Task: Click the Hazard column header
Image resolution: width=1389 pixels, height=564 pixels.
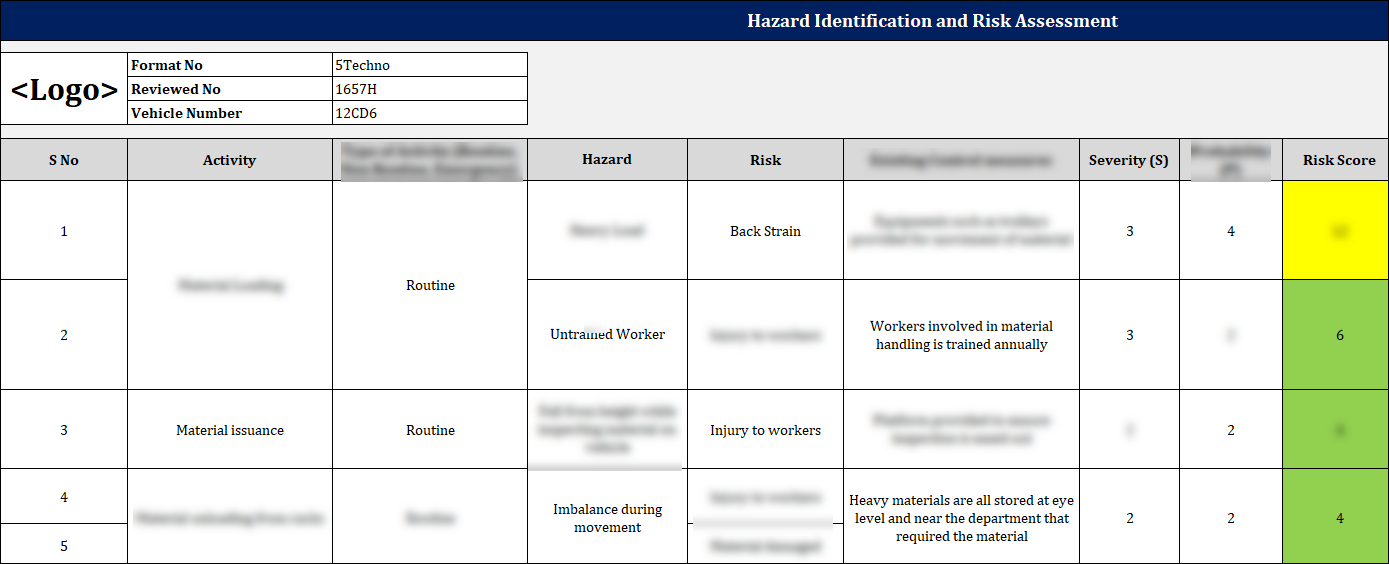Action: [x=607, y=159]
